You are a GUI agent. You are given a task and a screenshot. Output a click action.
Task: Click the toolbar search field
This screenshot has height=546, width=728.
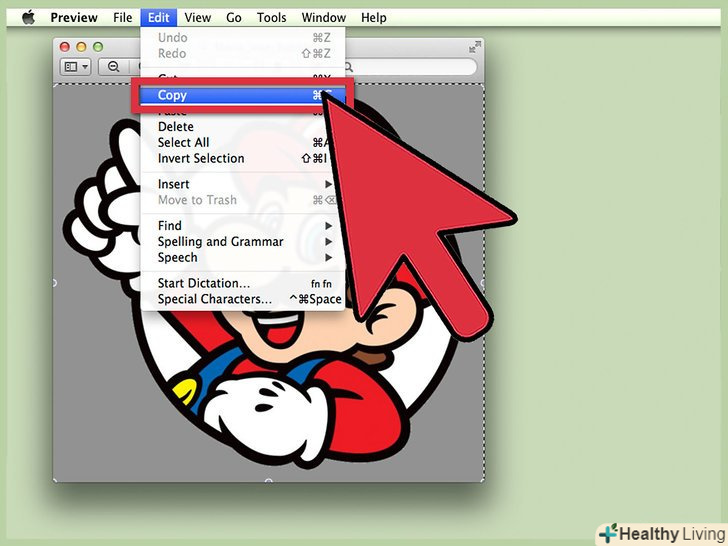coord(410,67)
